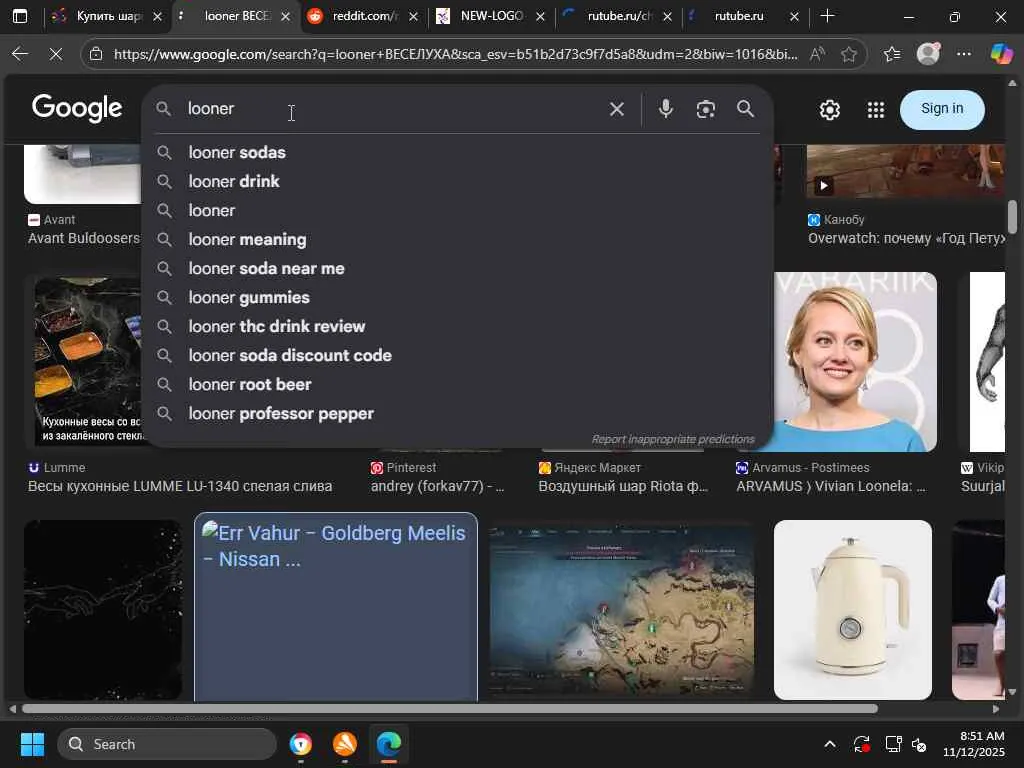Screen dimensions: 1024x768
Task: Click the Windows Start button
Action: [x=32, y=744]
